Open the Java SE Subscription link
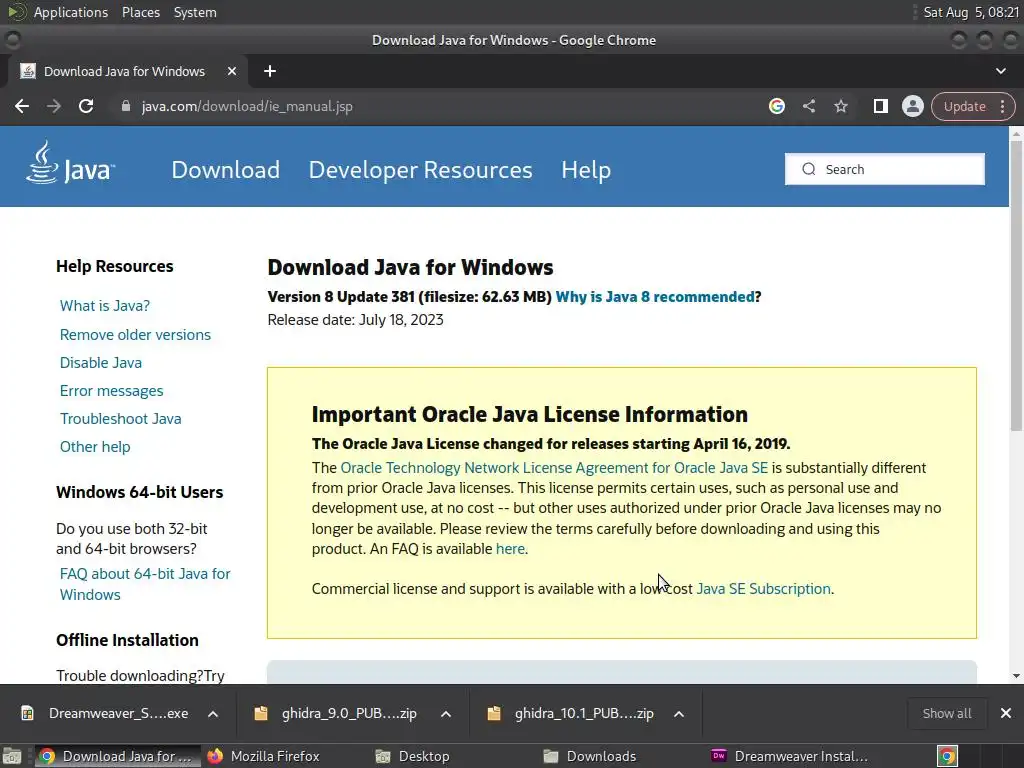Screen dimensions: 1024x768 tap(763, 589)
